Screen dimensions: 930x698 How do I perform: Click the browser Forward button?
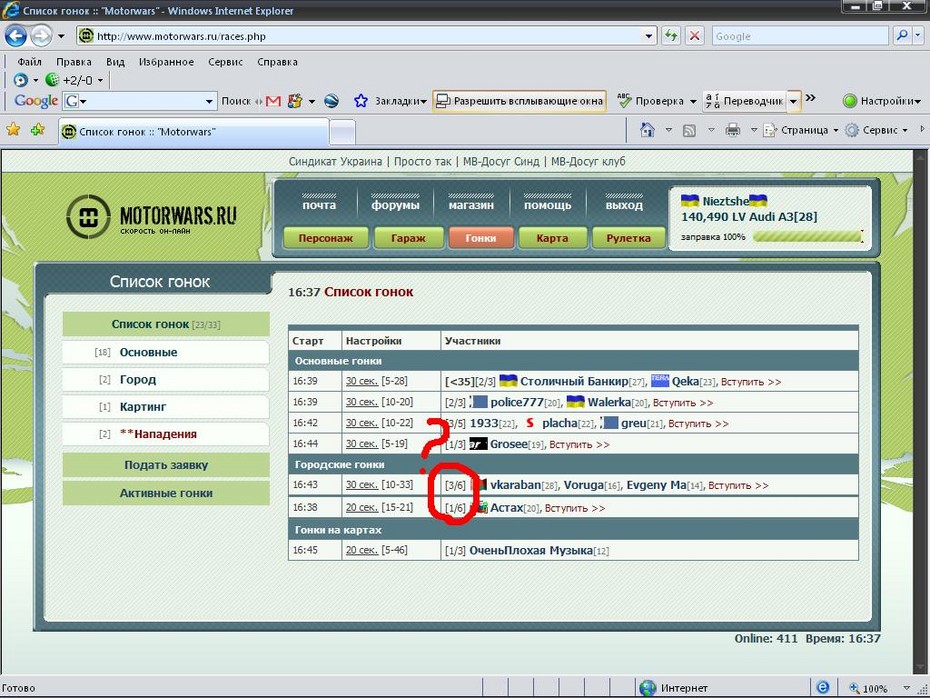(41, 36)
